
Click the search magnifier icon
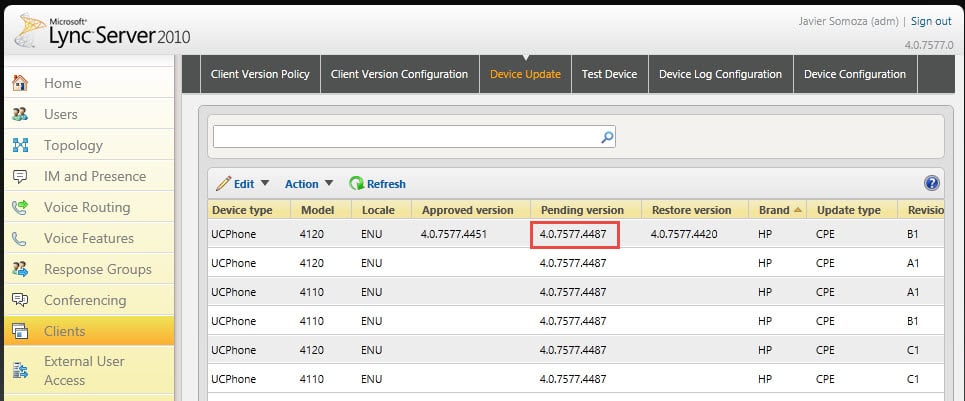[x=607, y=137]
